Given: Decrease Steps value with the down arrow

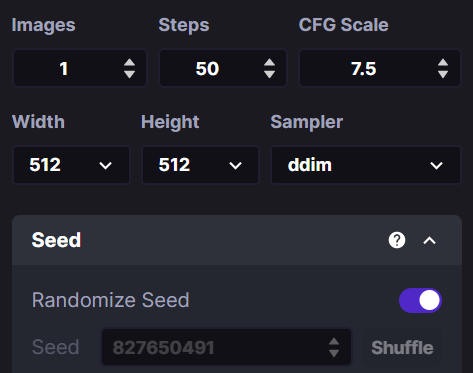Looking at the screenshot, I should (269, 74).
